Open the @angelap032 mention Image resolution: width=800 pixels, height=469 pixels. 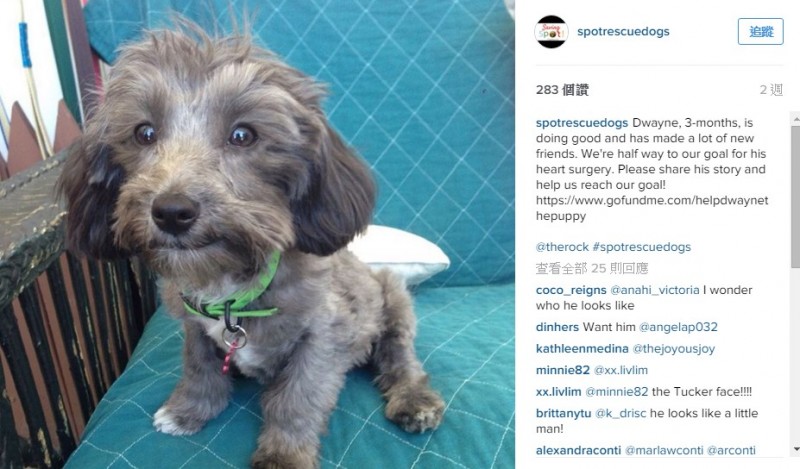[x=678, y=327]
